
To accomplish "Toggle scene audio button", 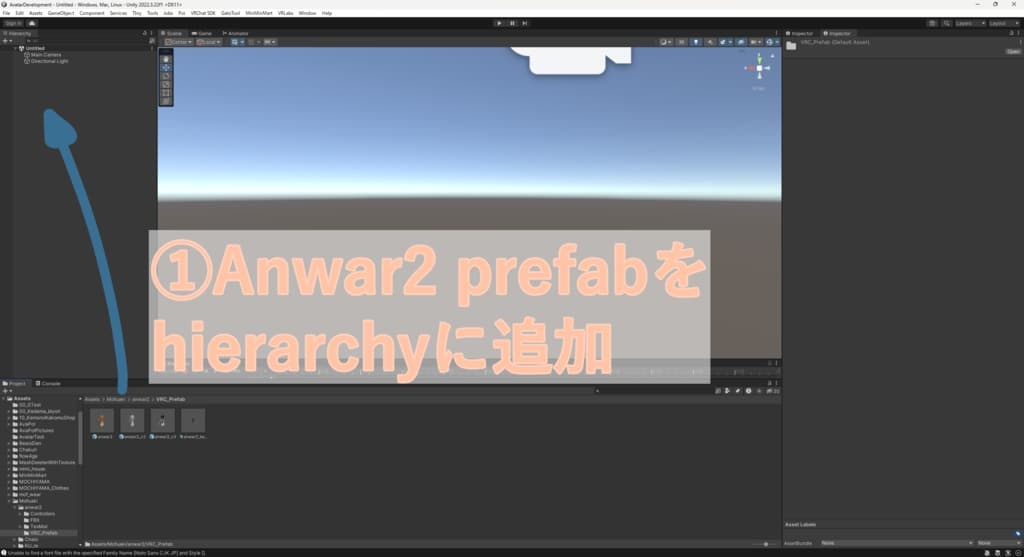I will pyautogui.click(x=710, y=42).
